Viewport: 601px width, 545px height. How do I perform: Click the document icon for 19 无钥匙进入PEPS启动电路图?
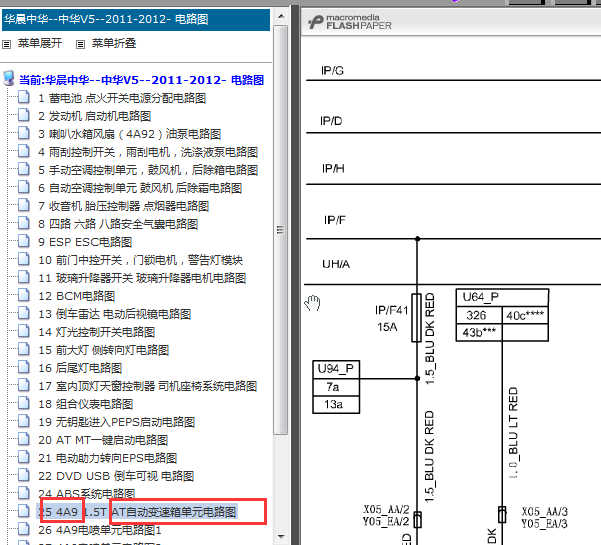[24, 421]
